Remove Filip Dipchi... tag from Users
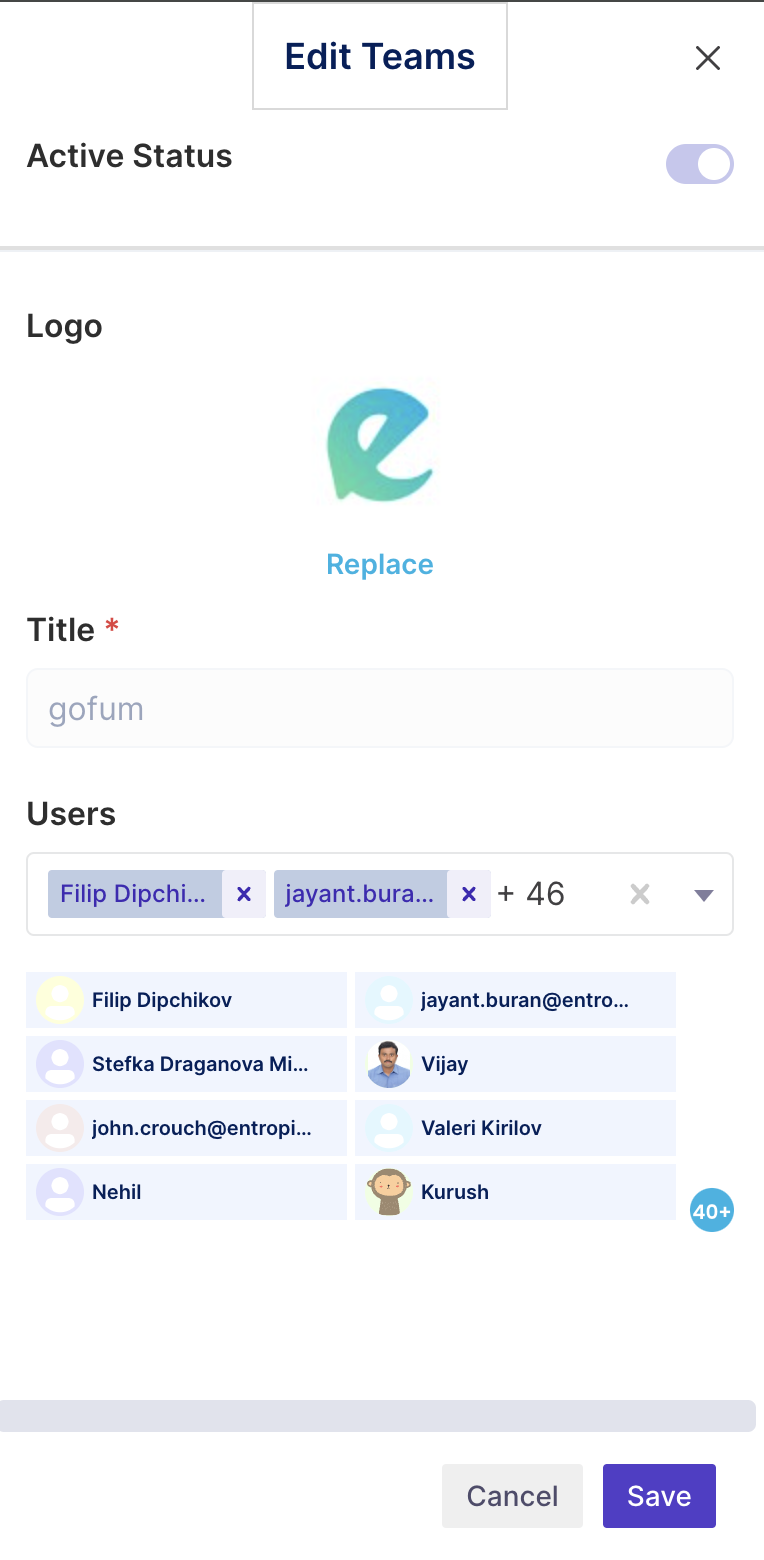The height and width of the screenshot is (1560, 764). coord(244,894)
